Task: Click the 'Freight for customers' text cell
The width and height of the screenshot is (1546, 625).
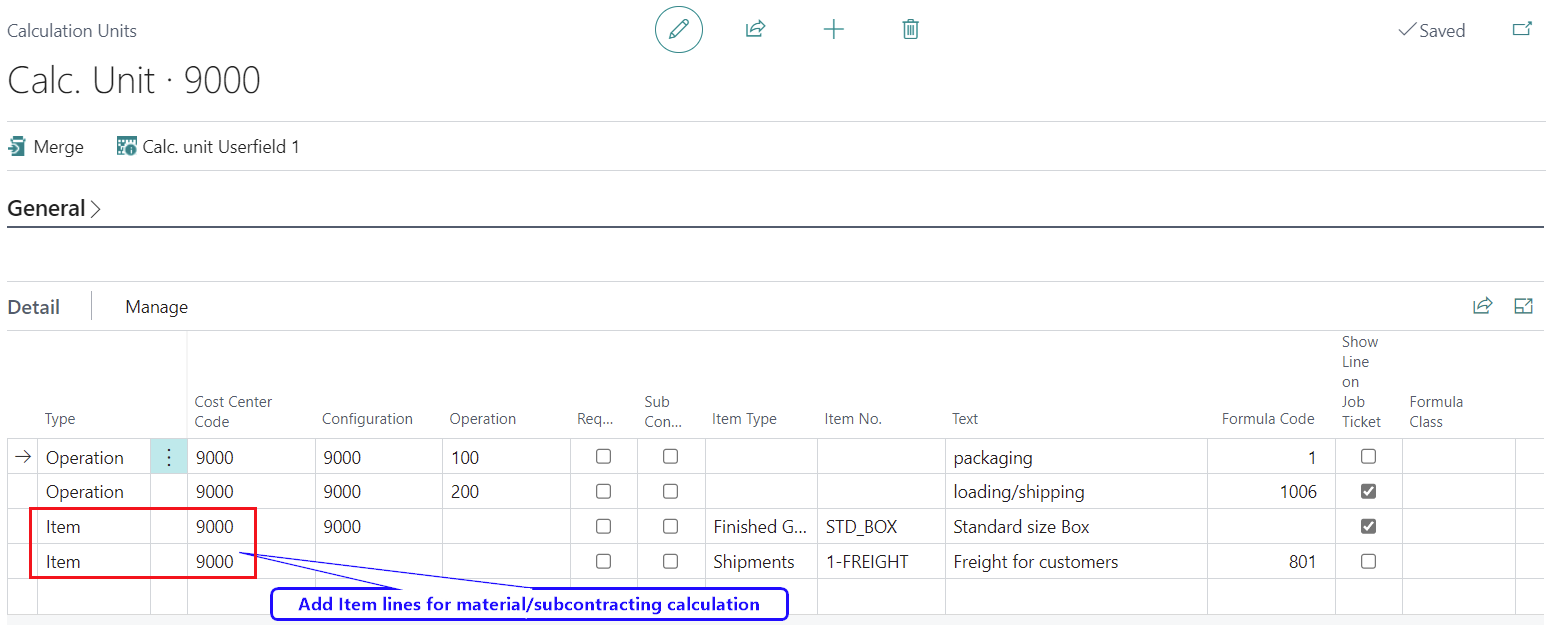Action: click(1076, 562)
